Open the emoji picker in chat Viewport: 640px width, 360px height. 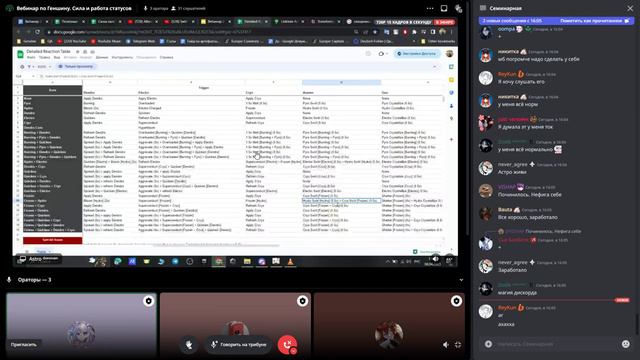[x=625, y=344]
